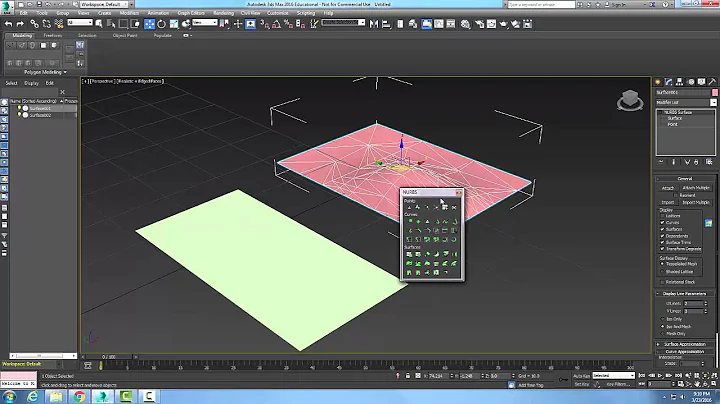Image resolution: width=720 pixels, height=404 pixels.
Task: Collapse the Display Line Parameters rollout
Action: 685,293
